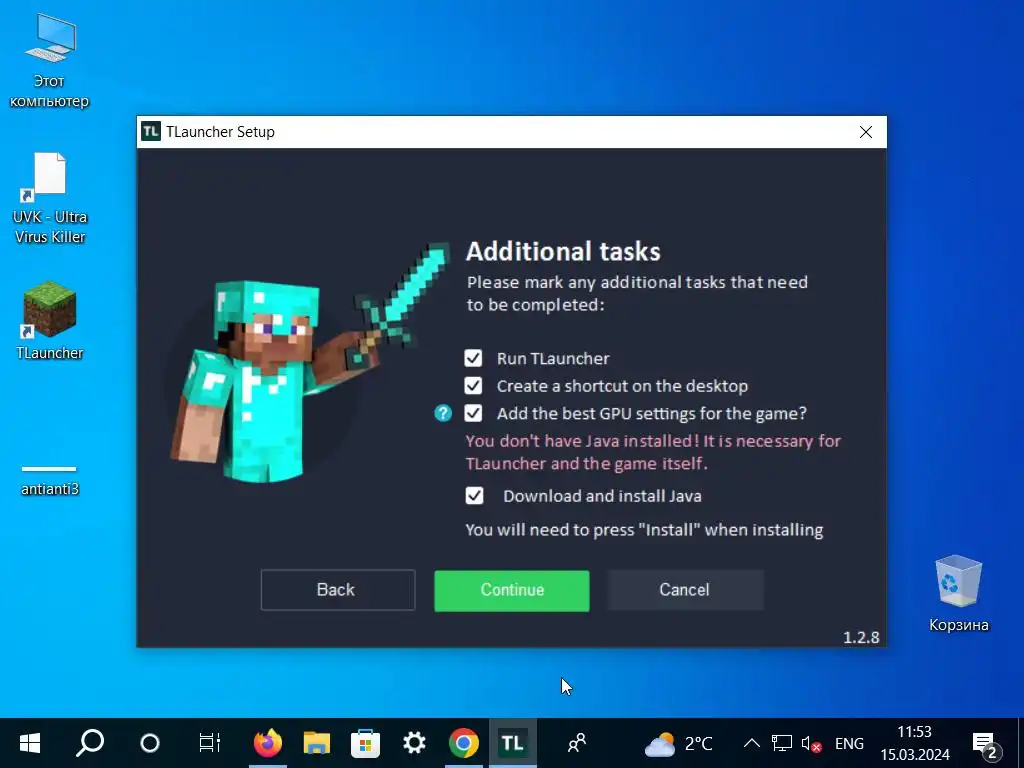Switch to the TL installer taskbar button
The height and width of the screenshot is (768, 1024).
click(x=513, y=743)
